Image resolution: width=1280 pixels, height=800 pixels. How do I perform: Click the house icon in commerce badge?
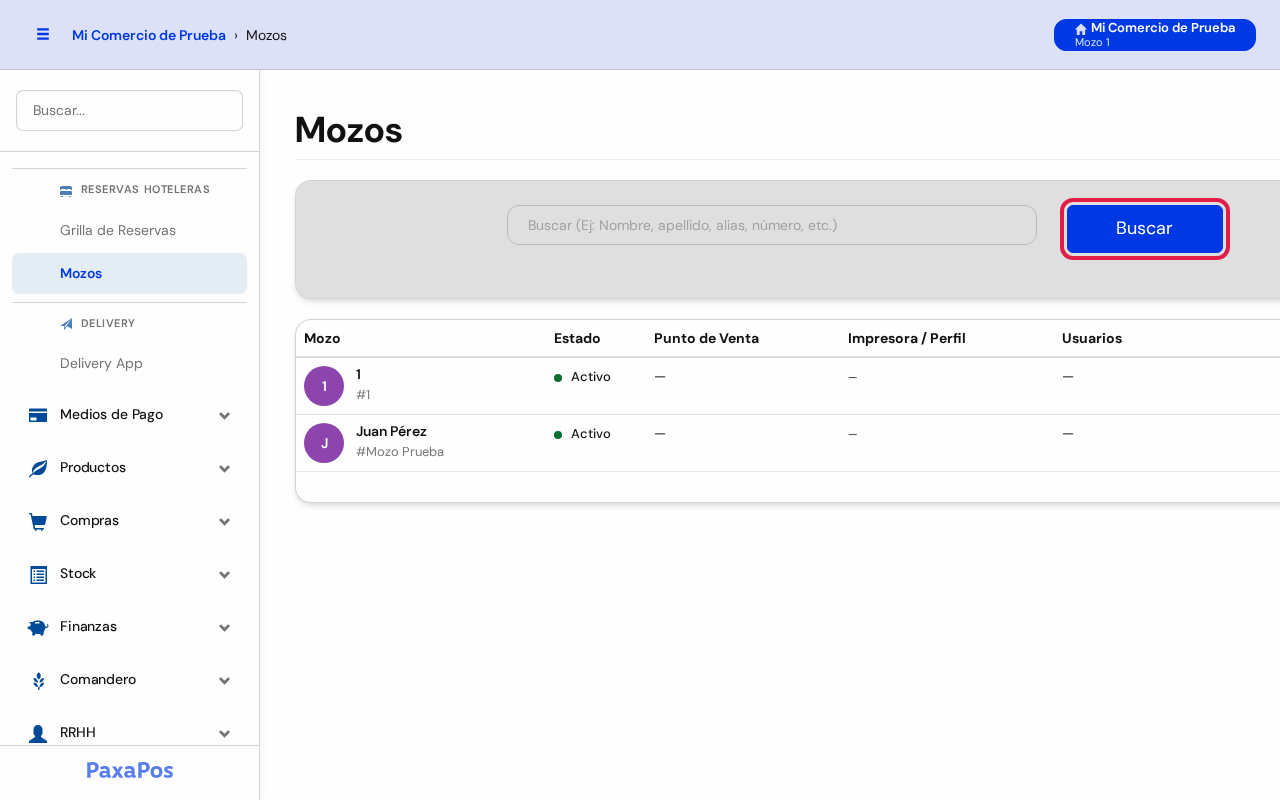pyautogui.click(x=1081, y=29)
